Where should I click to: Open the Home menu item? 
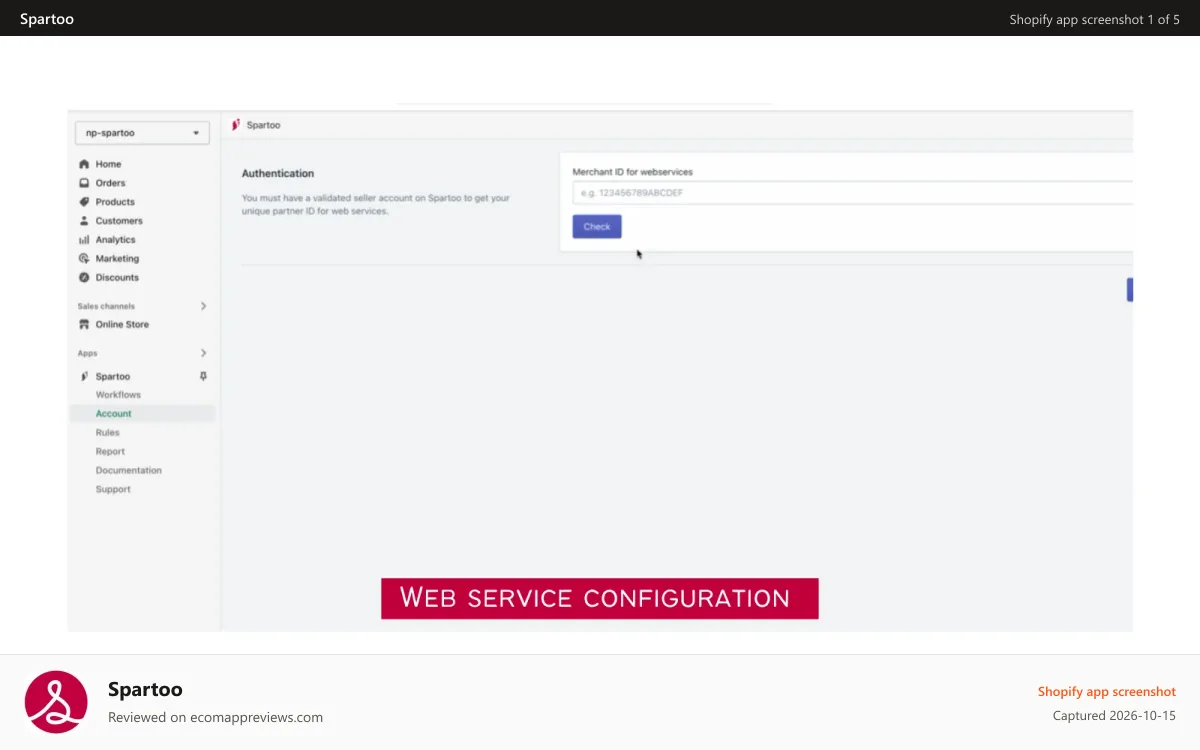coord(108,164)
